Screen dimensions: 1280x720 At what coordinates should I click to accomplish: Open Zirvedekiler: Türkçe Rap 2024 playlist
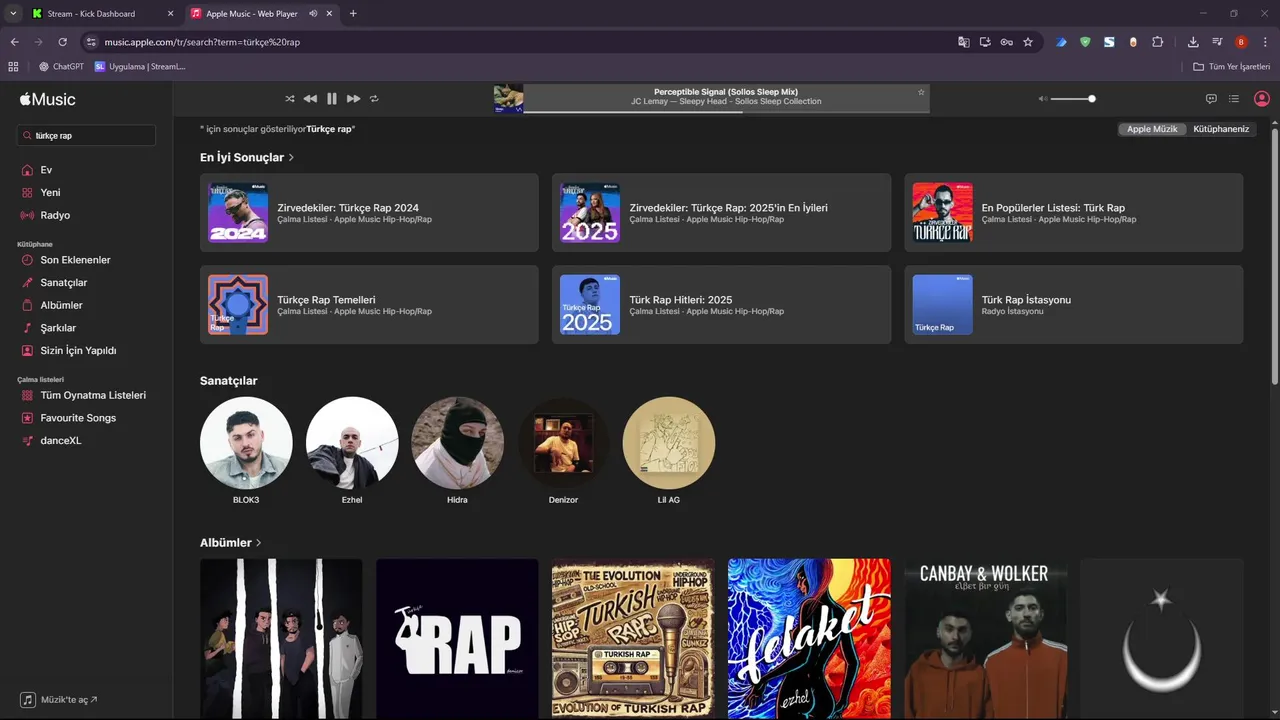369,212
